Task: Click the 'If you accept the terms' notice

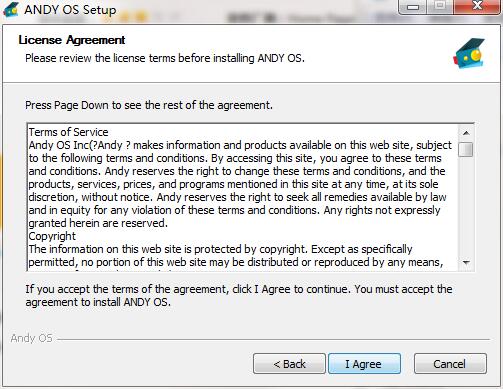Action: click(x=239, y=295)
